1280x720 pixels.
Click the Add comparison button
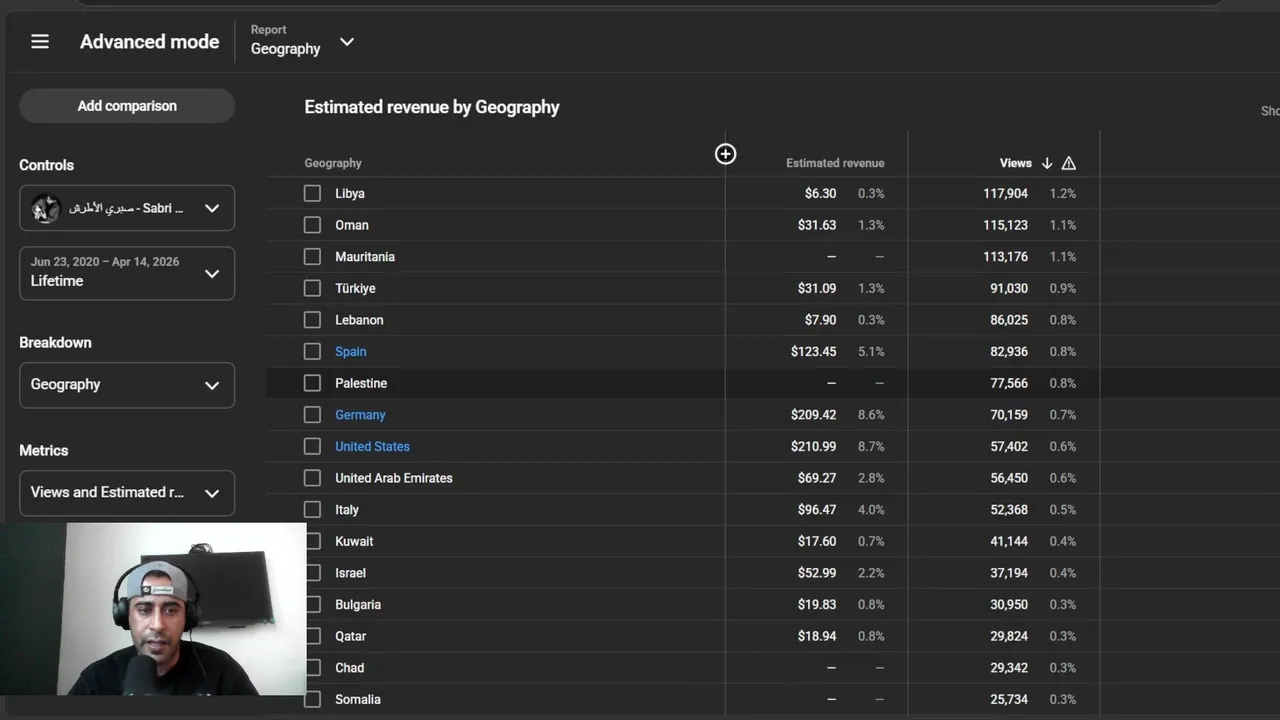127,106
